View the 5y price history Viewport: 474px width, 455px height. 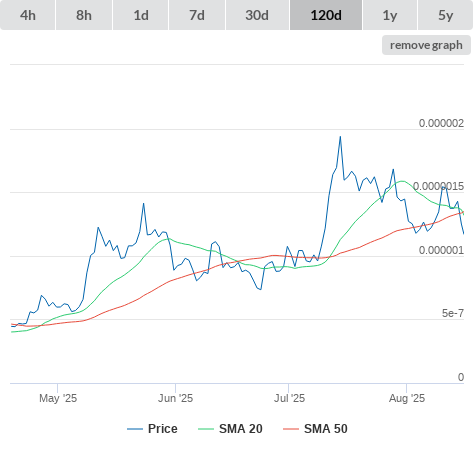tap(446, 15)
